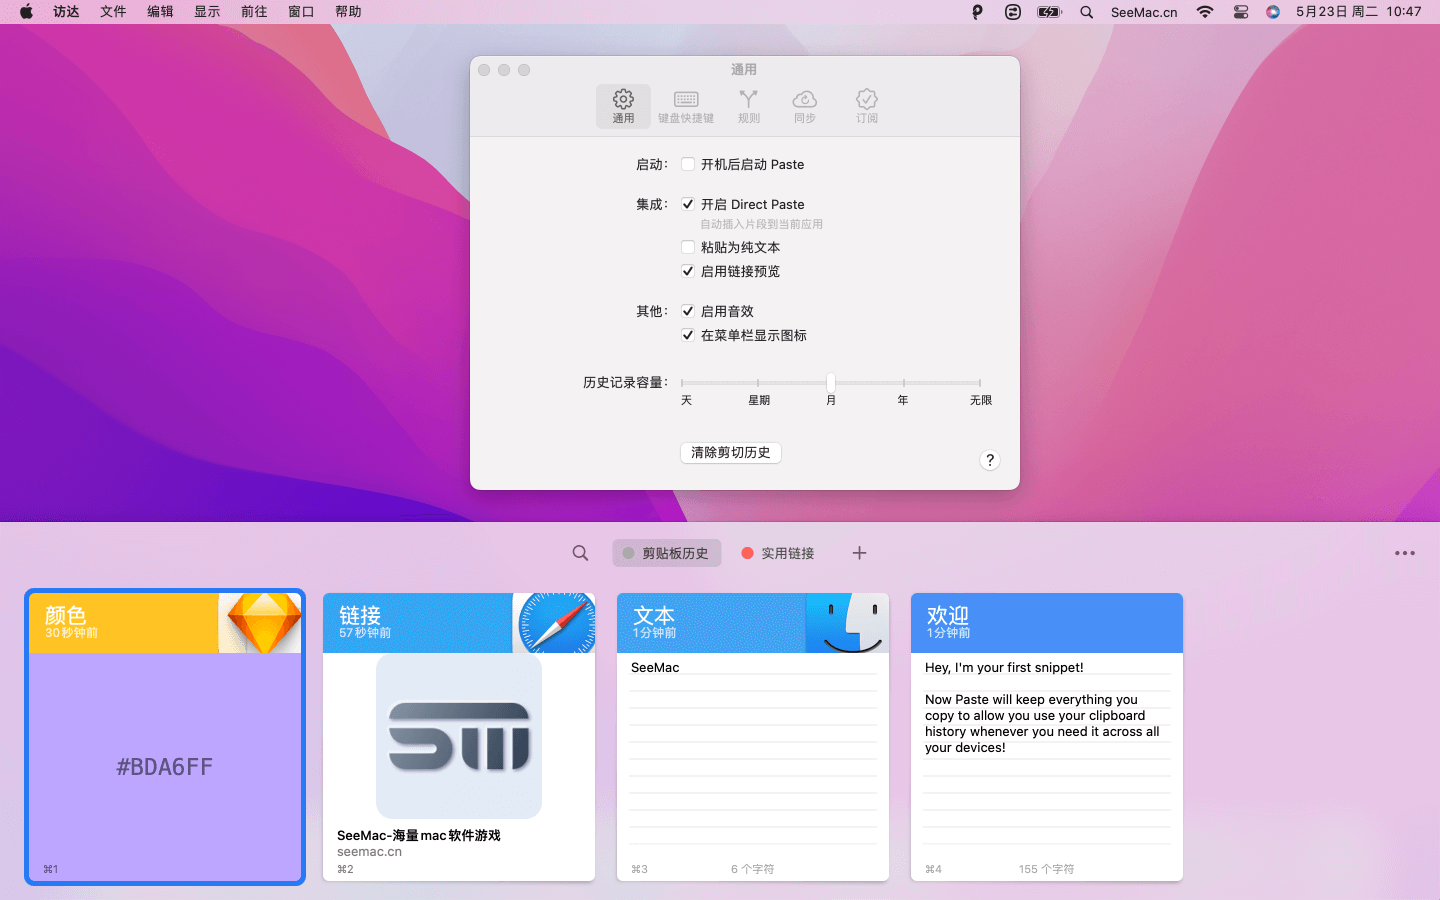The image size is (1440, 900).
Task: Click the Paste app menu bar icon
Action: pos(977,12)
